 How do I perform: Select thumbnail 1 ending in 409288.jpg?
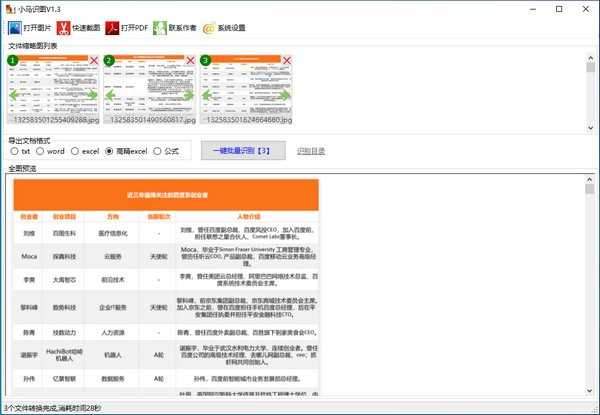coord(54,89)
